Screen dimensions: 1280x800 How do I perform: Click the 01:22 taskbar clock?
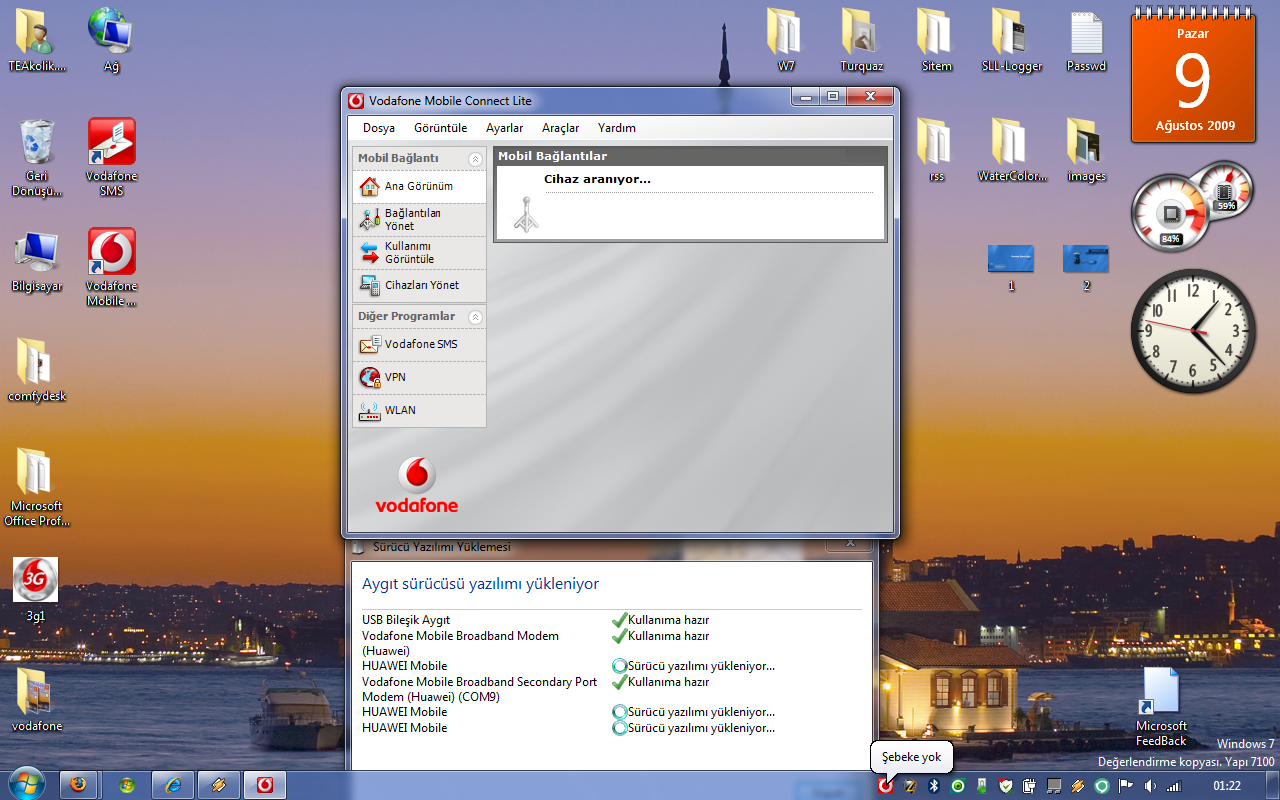1226,786
